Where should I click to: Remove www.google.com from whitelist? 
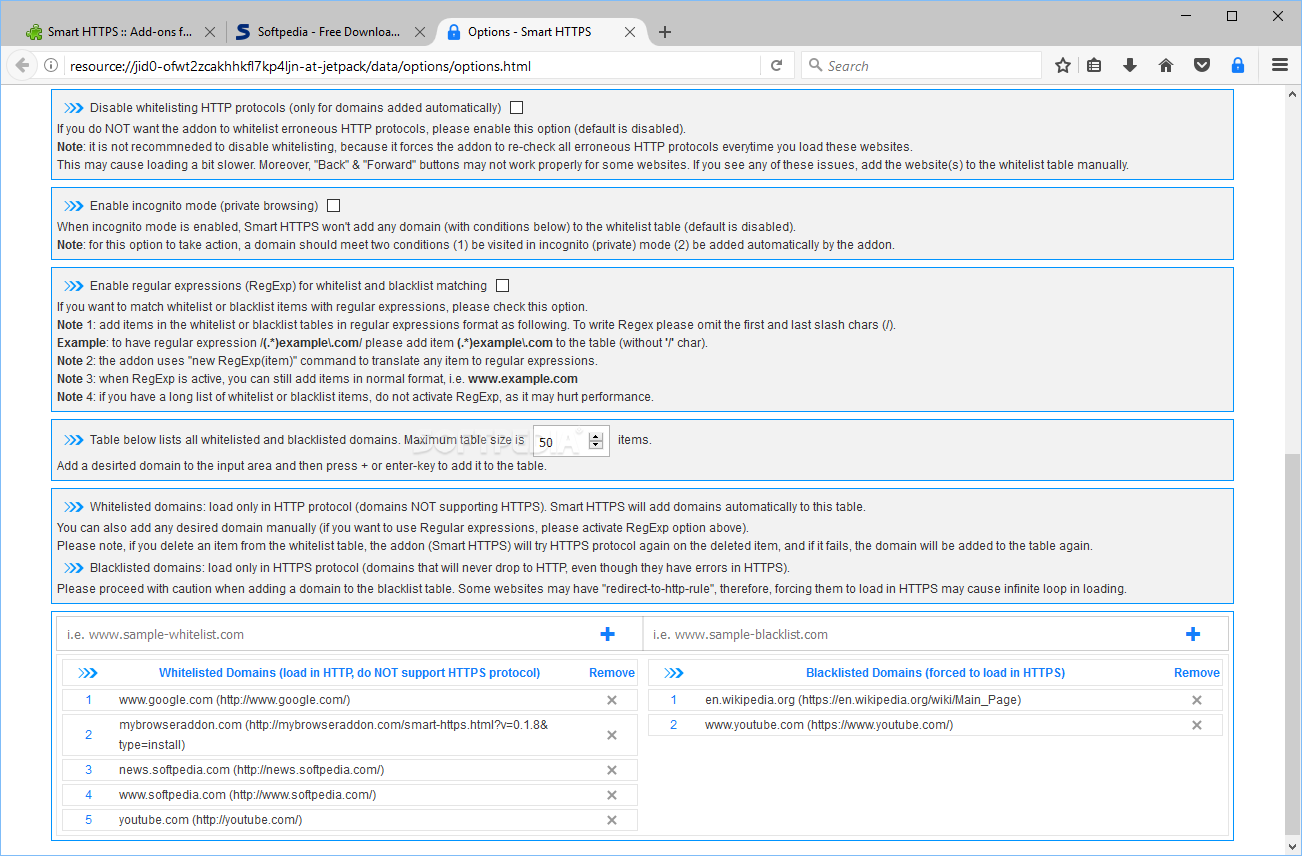pyautogui.click(x=612, y=700)
